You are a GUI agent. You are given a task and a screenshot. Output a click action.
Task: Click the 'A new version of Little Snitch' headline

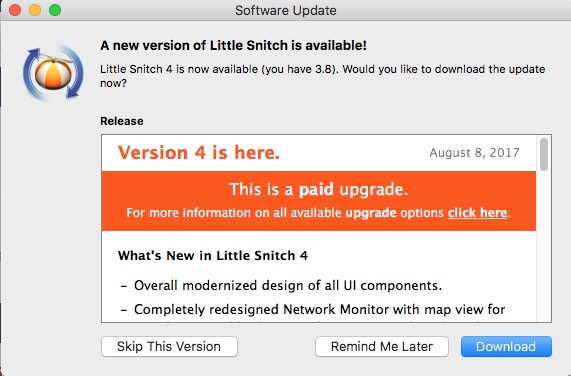click(x=233, y=45)
